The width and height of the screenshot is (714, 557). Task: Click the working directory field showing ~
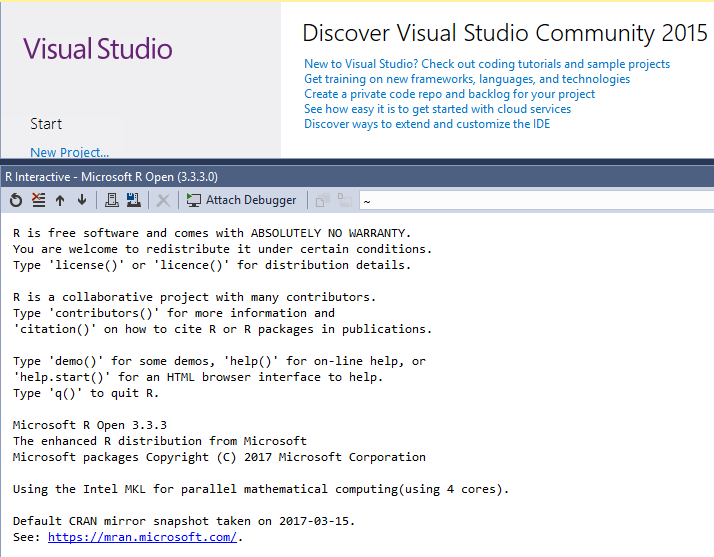536,201
